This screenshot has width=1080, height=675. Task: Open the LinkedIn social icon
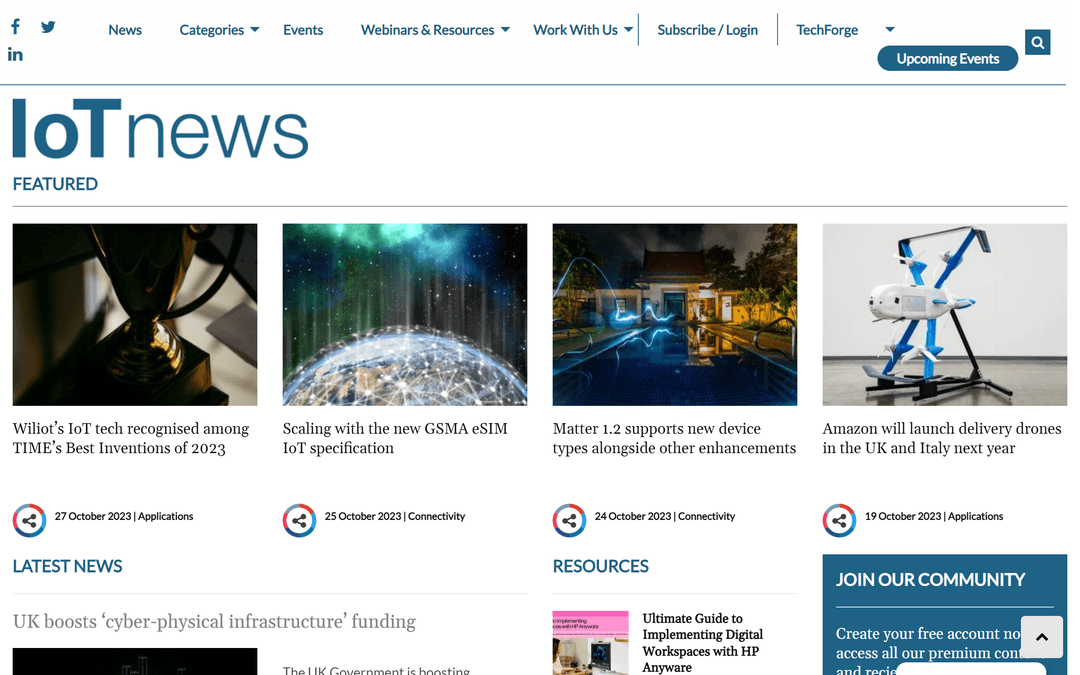15,54
